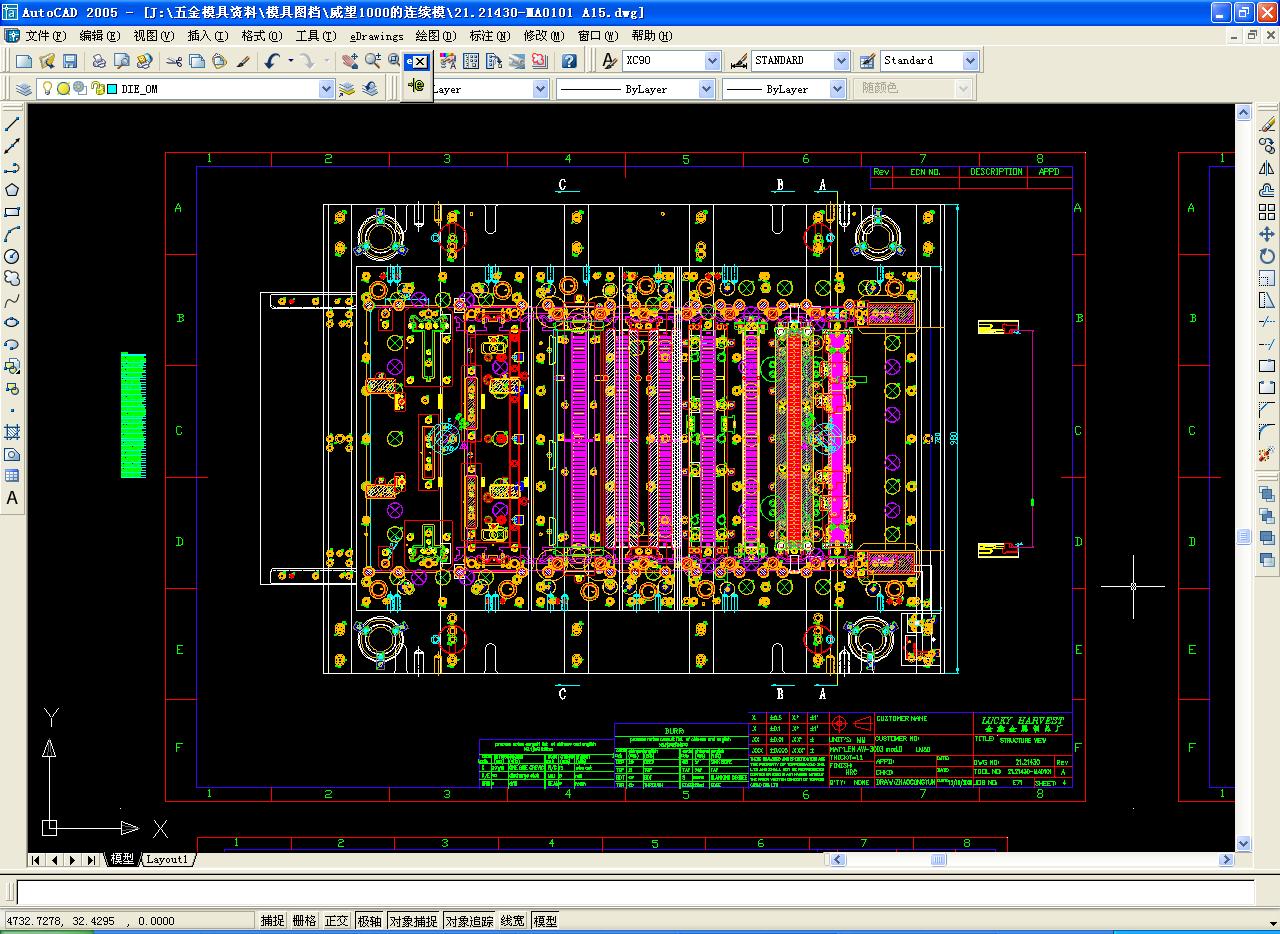Open the 文件(F) menu
This screenshot has height=934, width=1280.
[x=46, y=36]
